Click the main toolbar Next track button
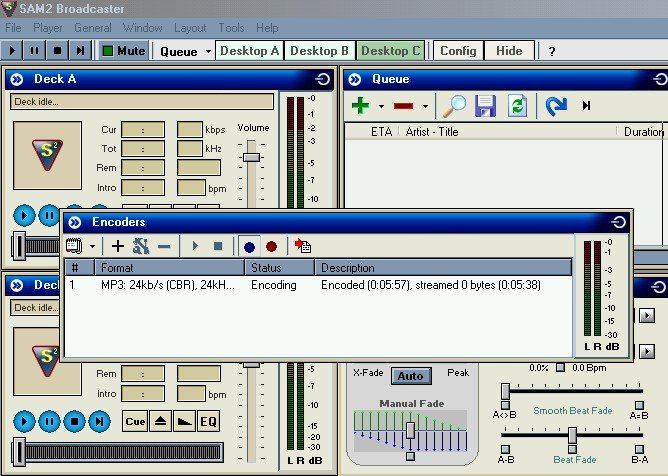668x476 pixels. click(x=80, y=51)
